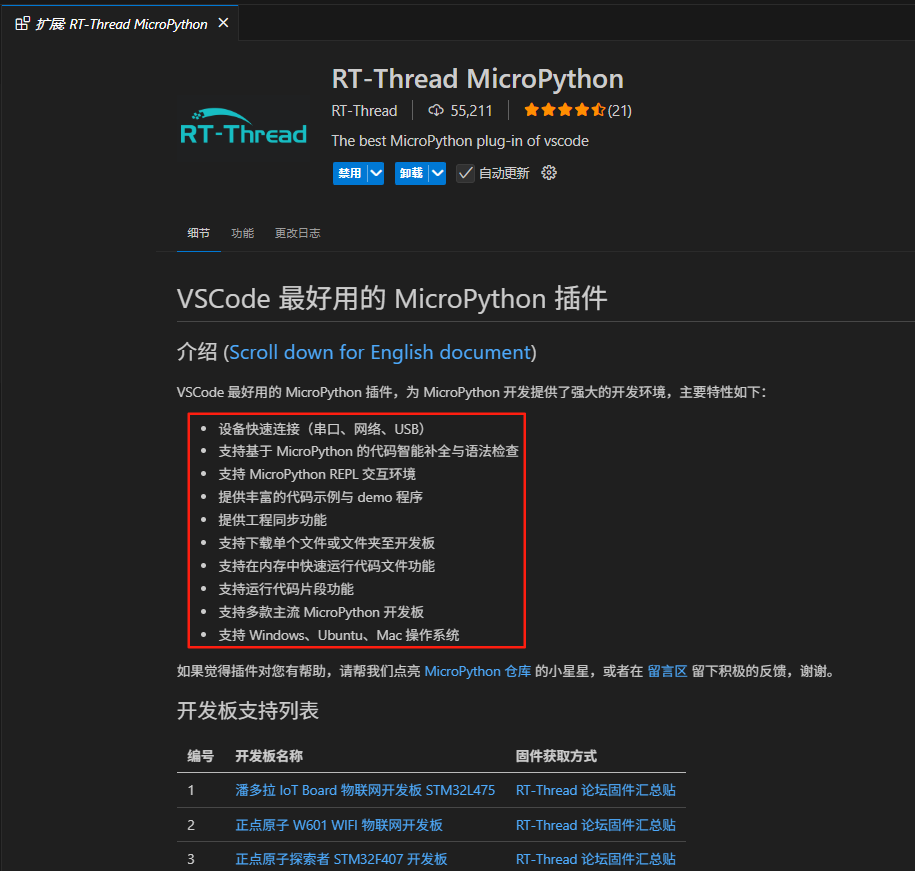Open the 'Scroll down for English document' link
915x871 pixels.
pyautogui.click(x=379, y=352)
